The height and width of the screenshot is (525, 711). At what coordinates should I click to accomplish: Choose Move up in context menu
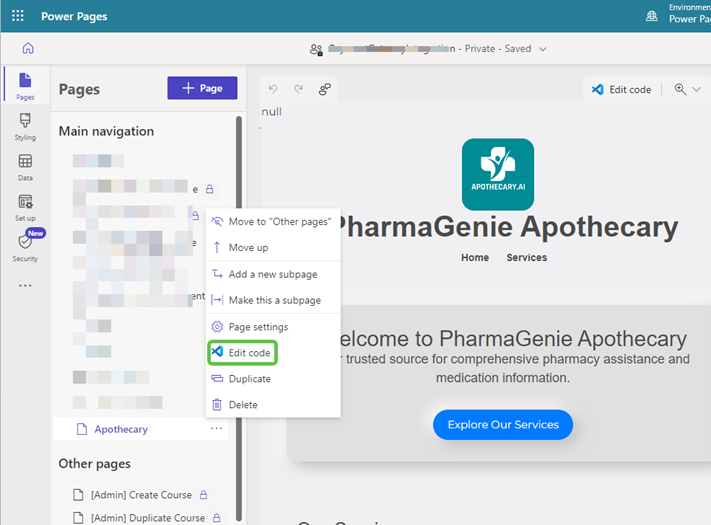click(x=273, y=248)
